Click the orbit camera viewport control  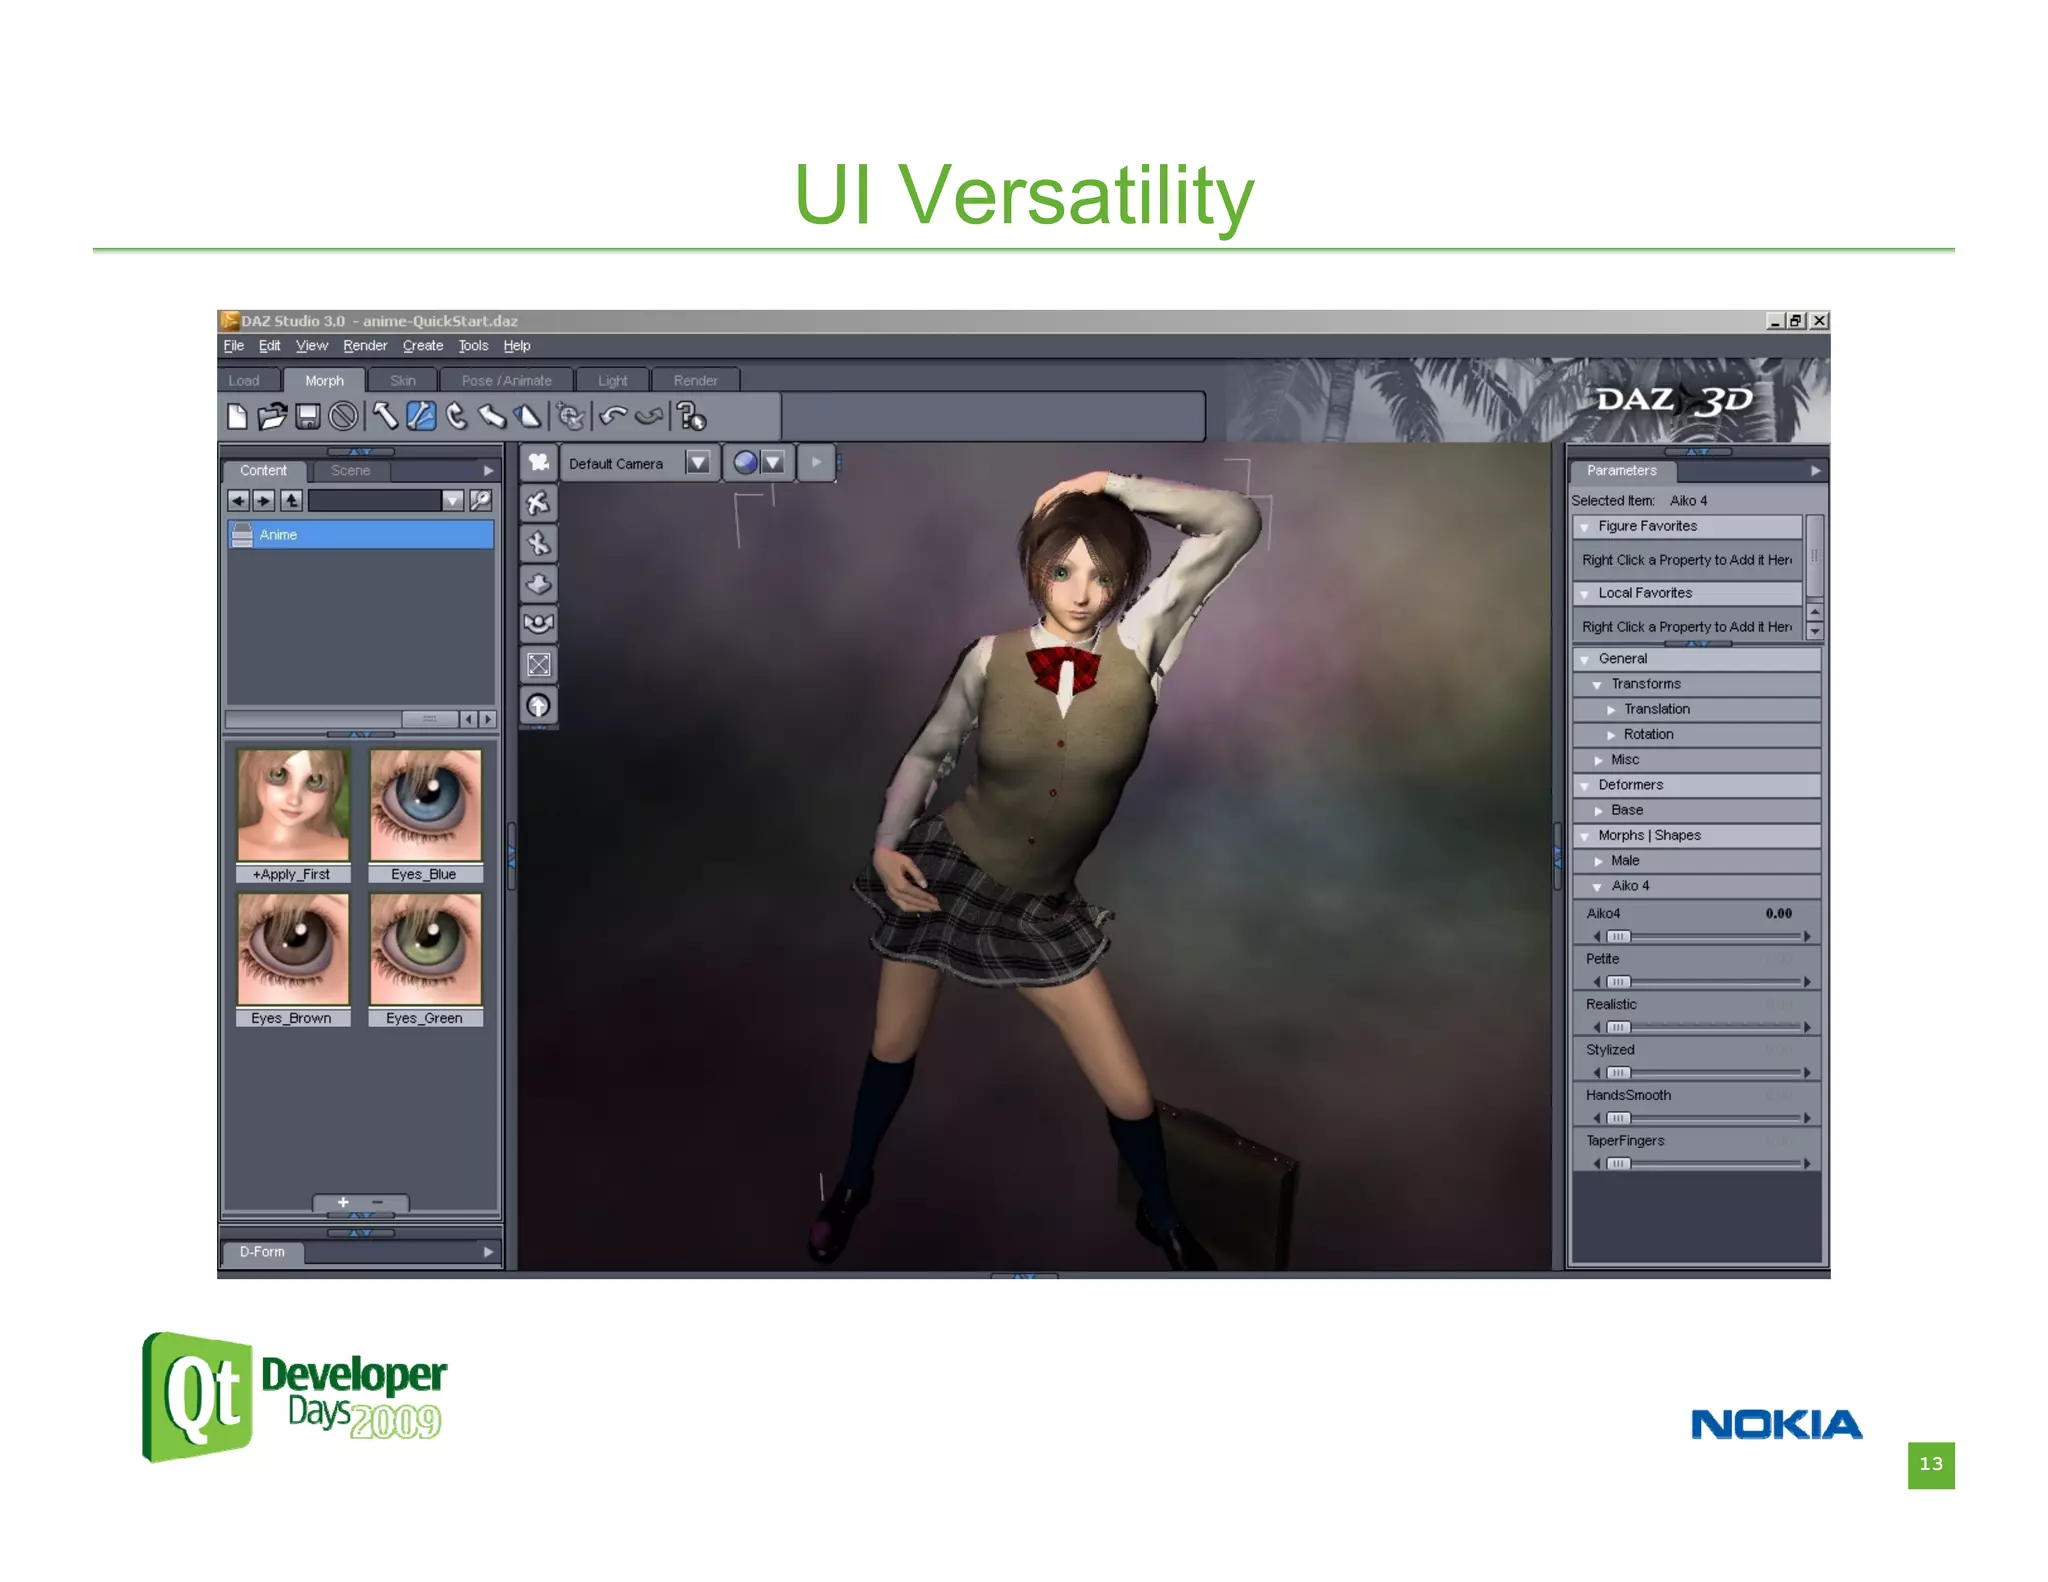(x=539, y=503)
